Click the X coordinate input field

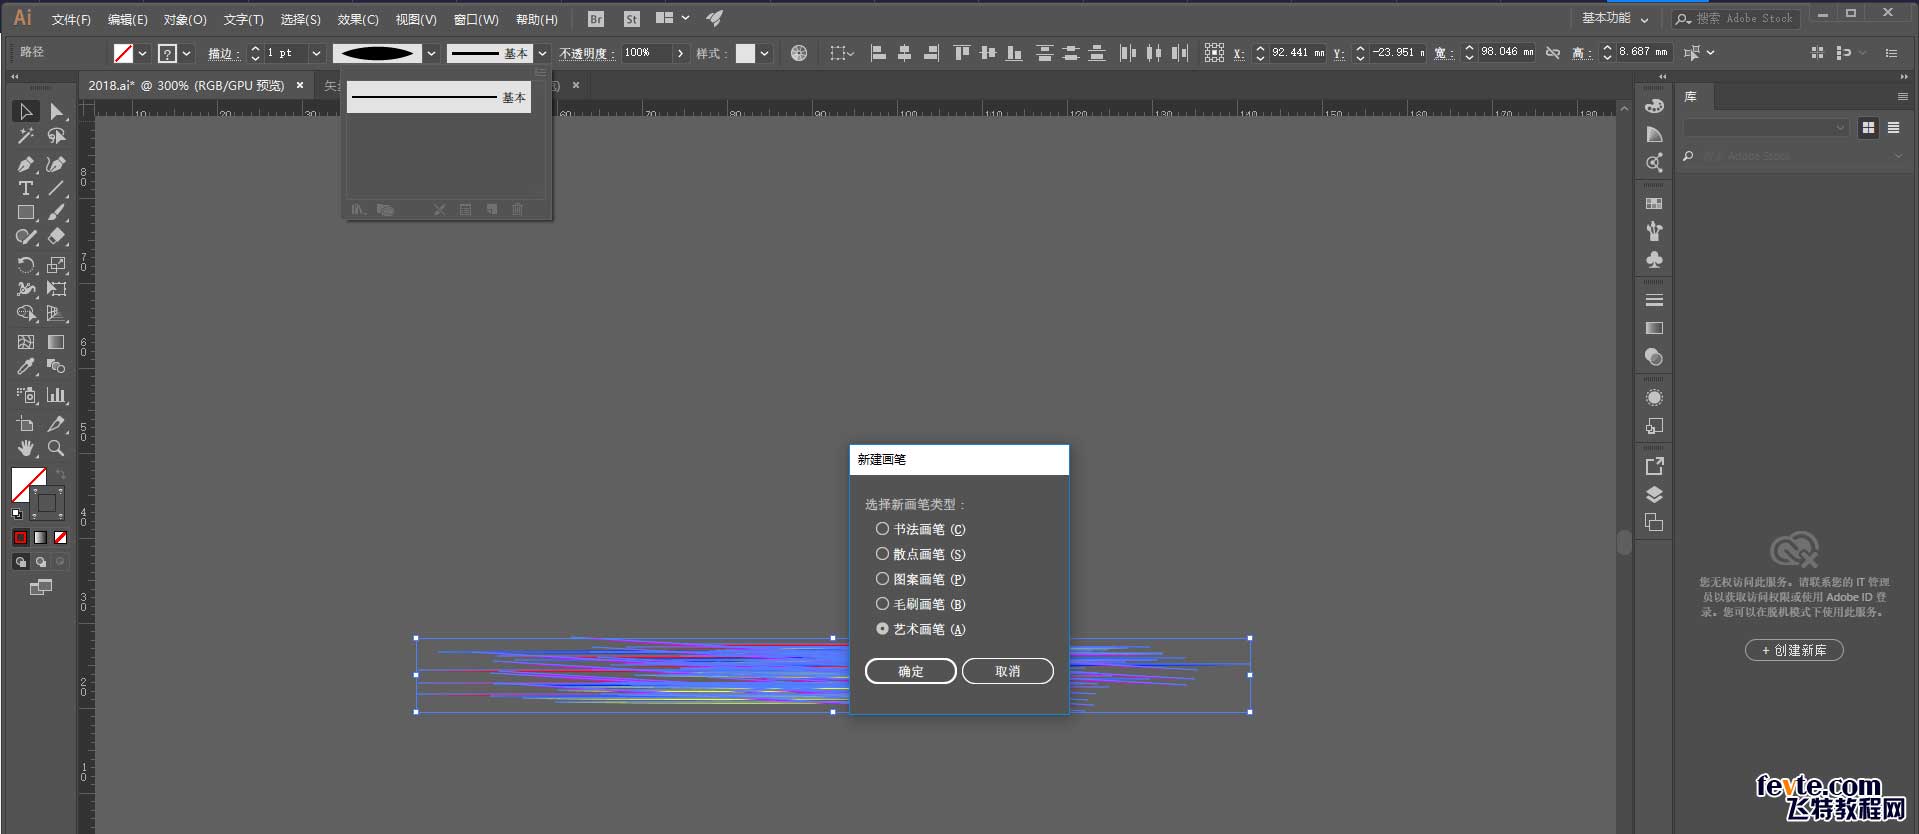coord(1298,53)
